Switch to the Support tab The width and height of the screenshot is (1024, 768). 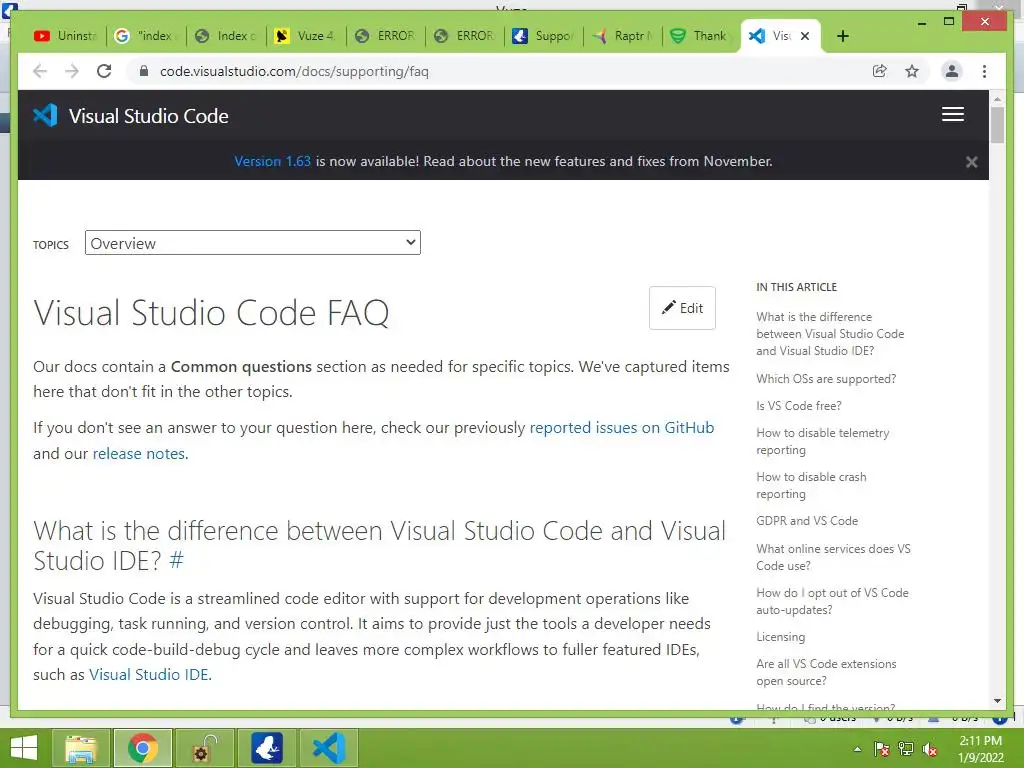pyautogui.click(x=543, y=36)
